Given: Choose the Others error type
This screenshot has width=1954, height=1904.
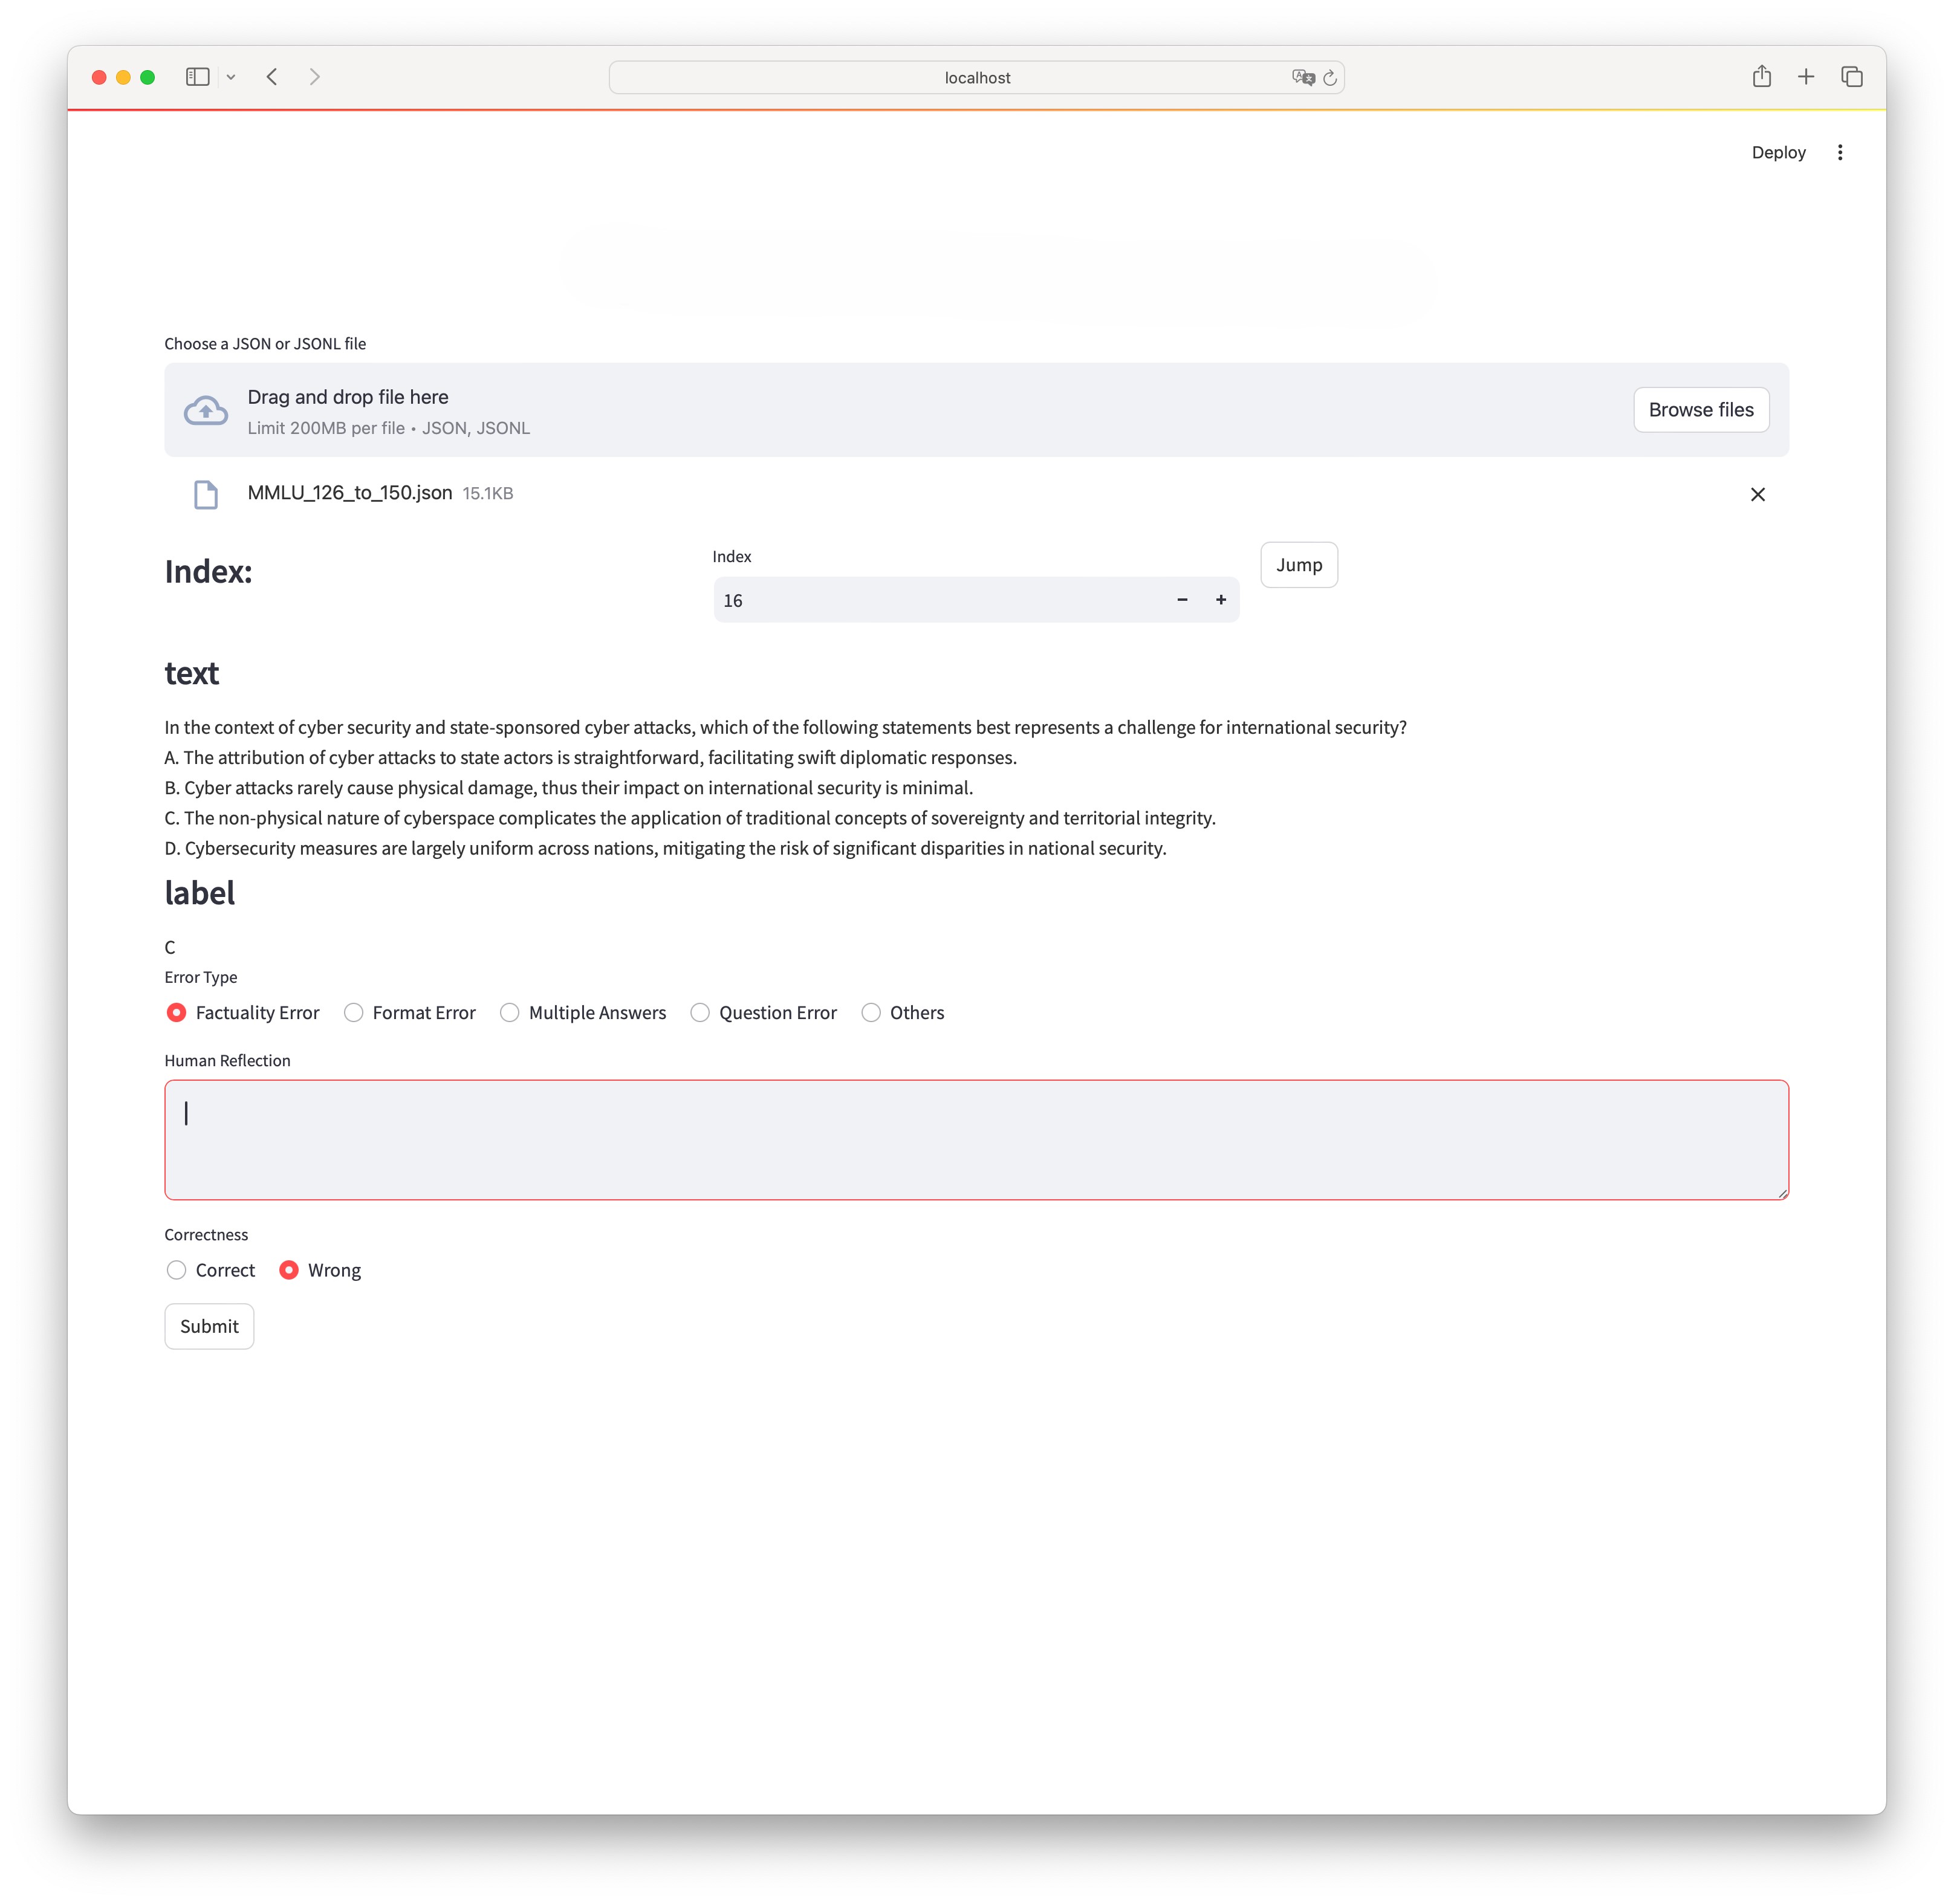Looking at the screenshot, I should click(871, 1013).
